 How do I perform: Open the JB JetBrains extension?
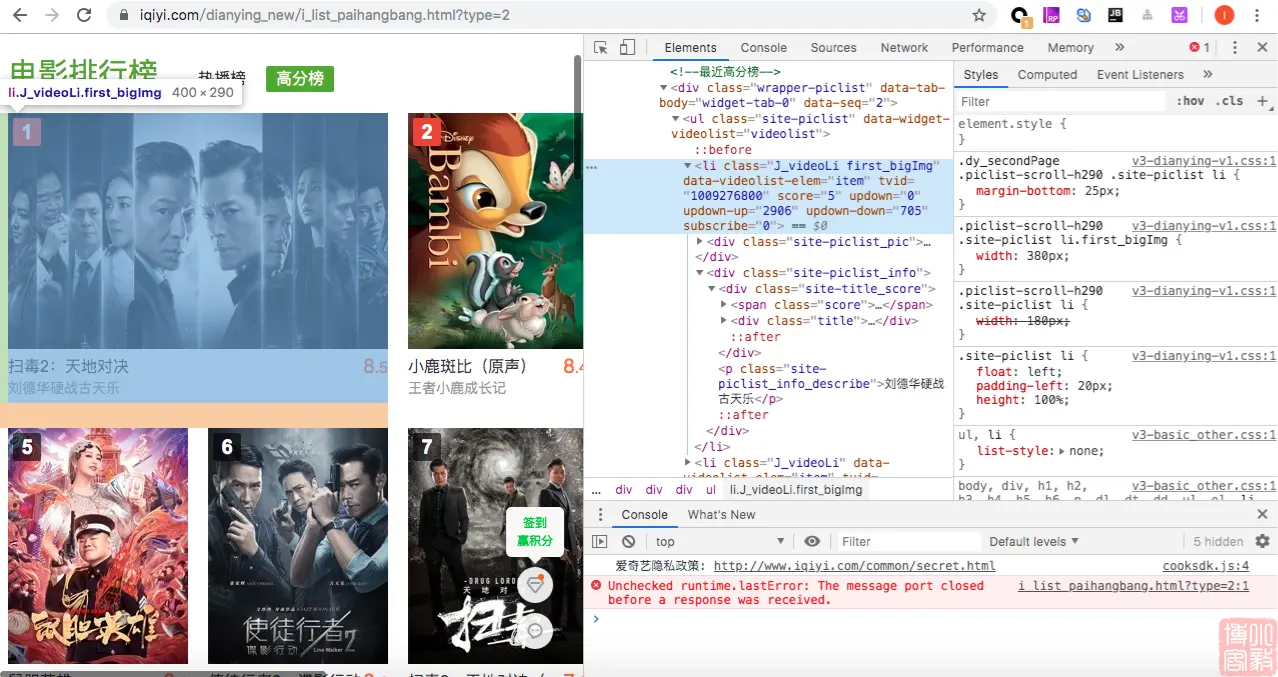[x=1115, y=15]
